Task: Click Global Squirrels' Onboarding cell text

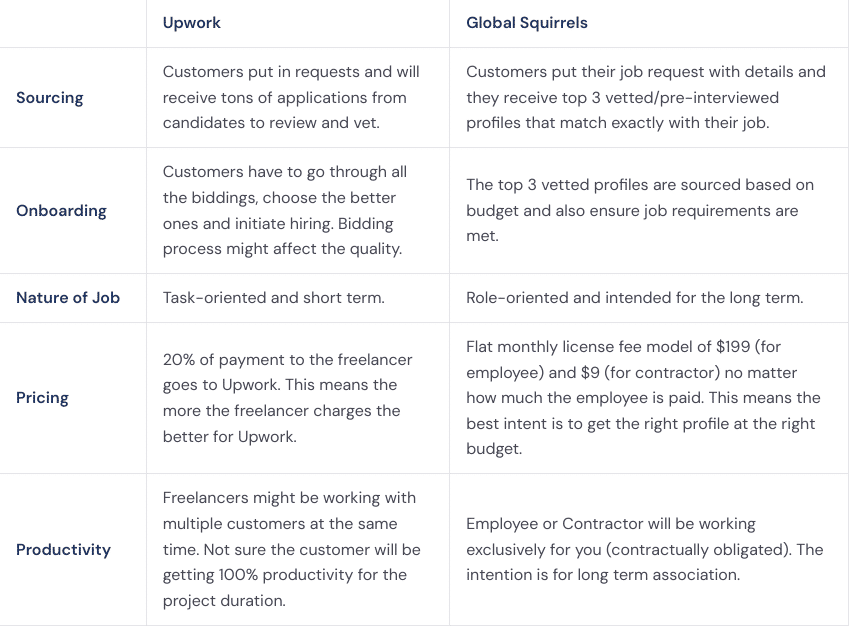Action: point(640,211)
